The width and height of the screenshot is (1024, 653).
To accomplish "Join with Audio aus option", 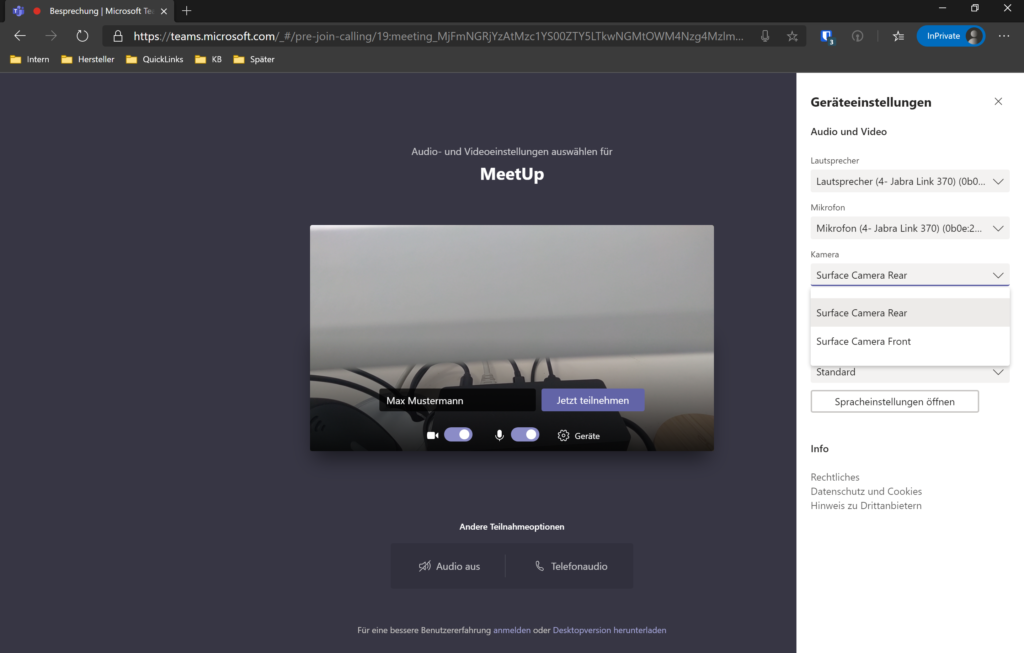I will coord(449,566).
